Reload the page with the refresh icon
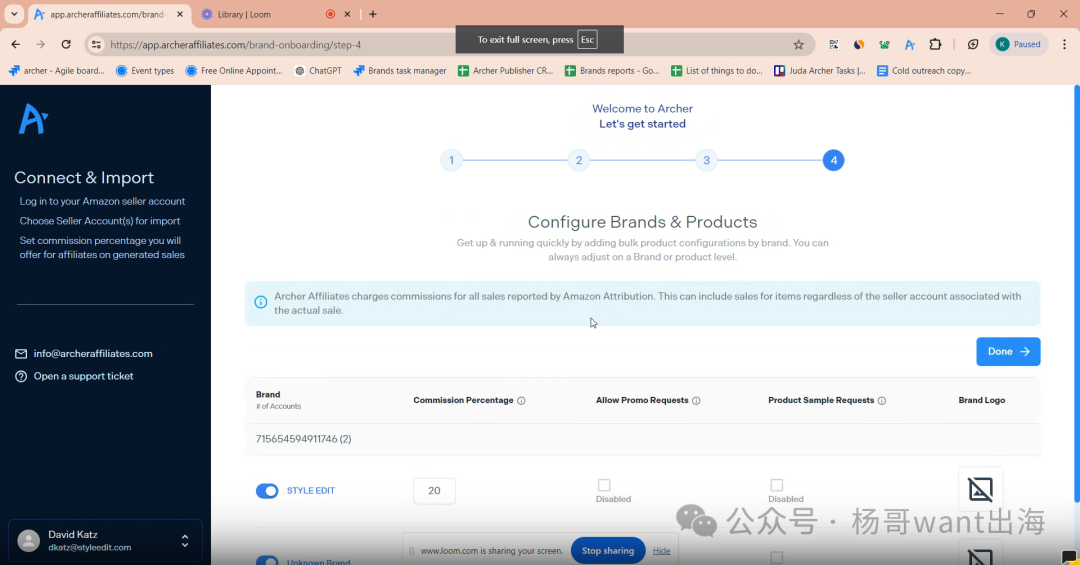Image resolution: width=1080 pixels, height=565 pixels. 66,44
